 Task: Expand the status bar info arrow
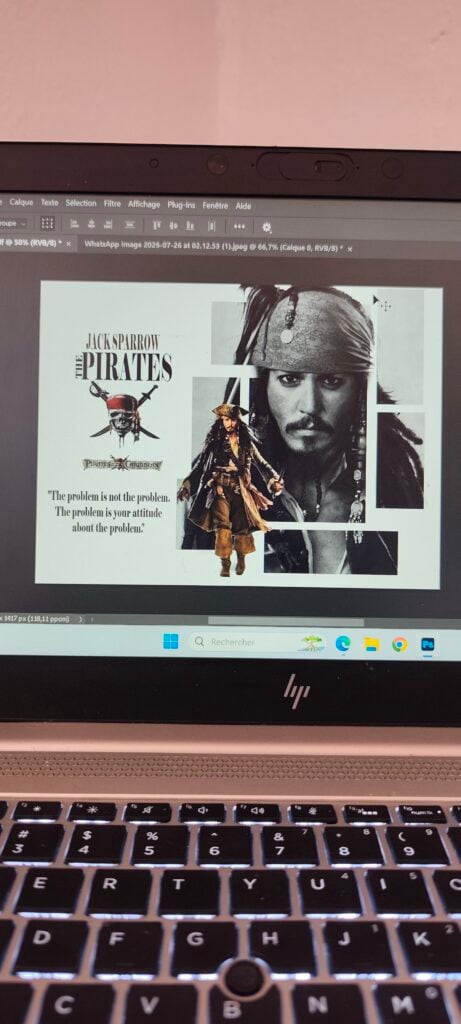tap(81, 618)
